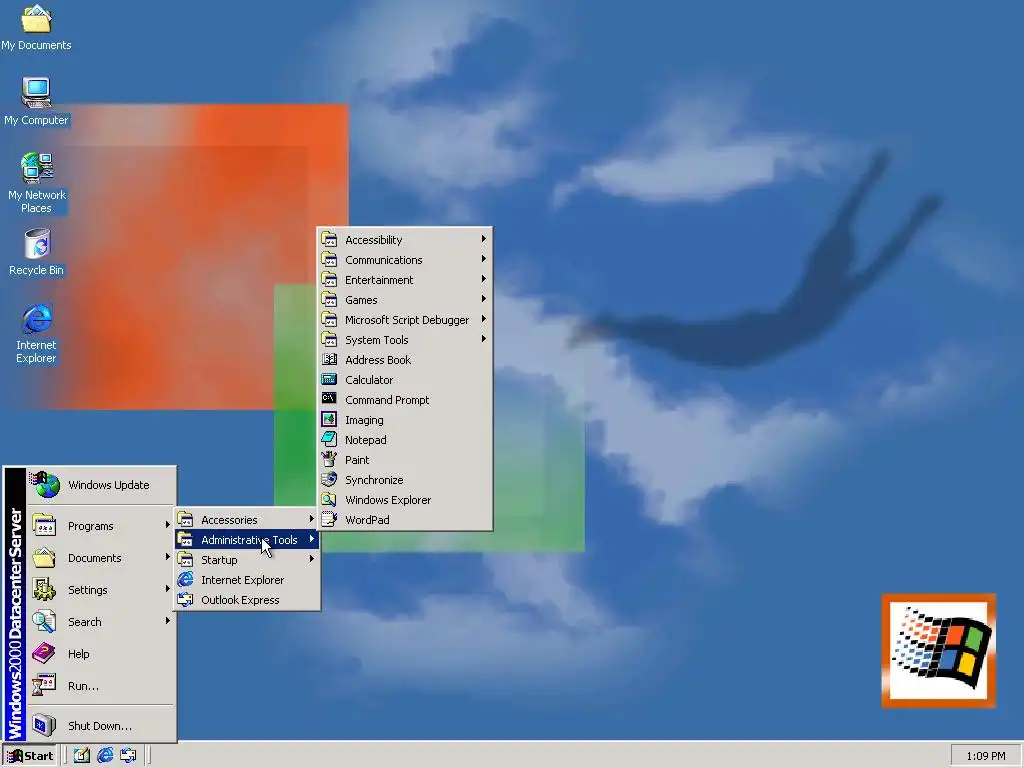This screenshot has height=768, width=1024.
Task: Click the Entertainment label in Accessories menu
Action: (x=379, y=280)
